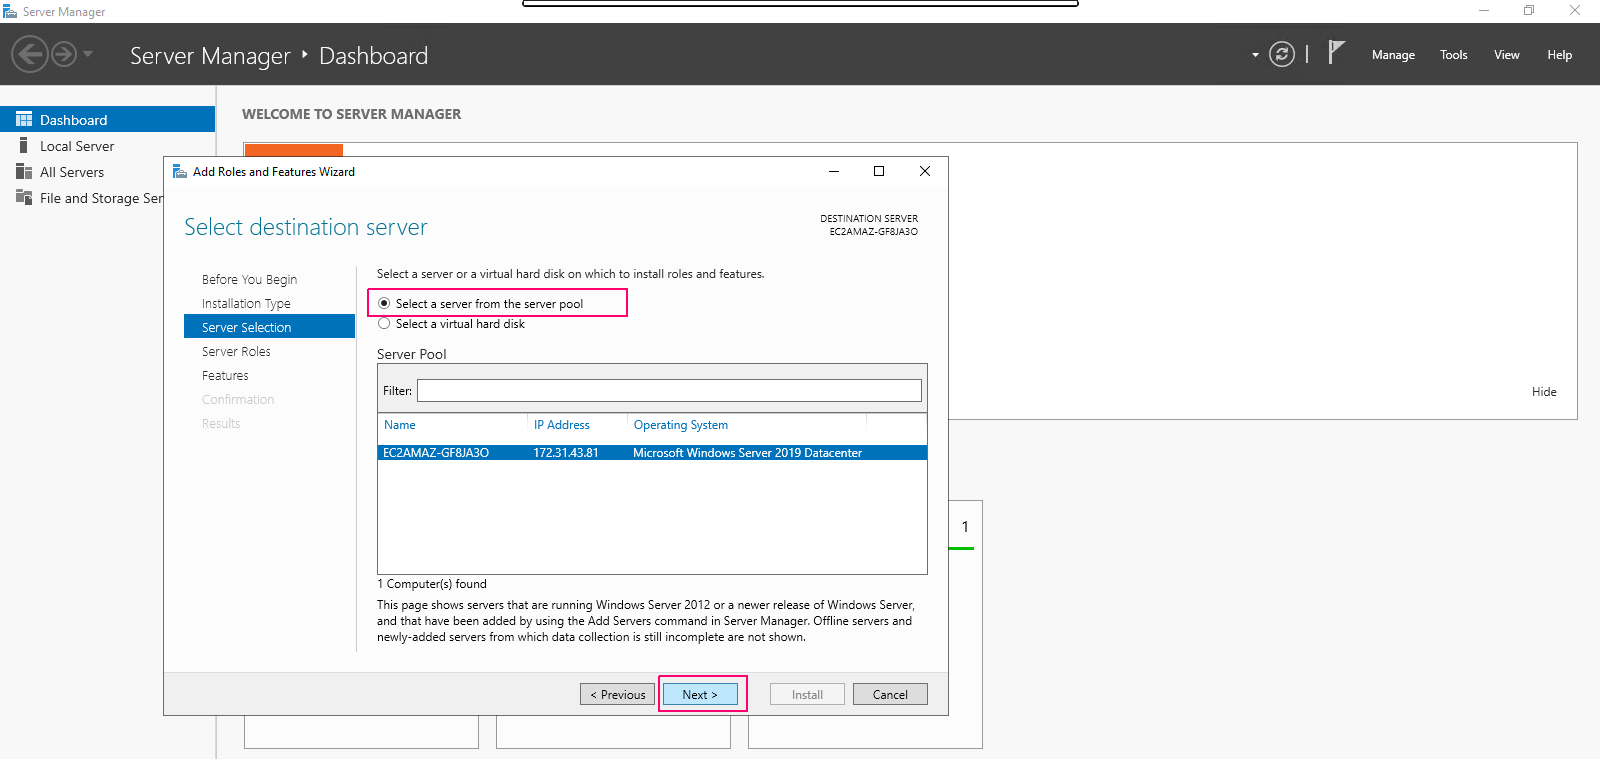The height and width of the screenshot is (759, 1600).
Task: Close the Server Manager window
Action: click(x=1575, y=10)
